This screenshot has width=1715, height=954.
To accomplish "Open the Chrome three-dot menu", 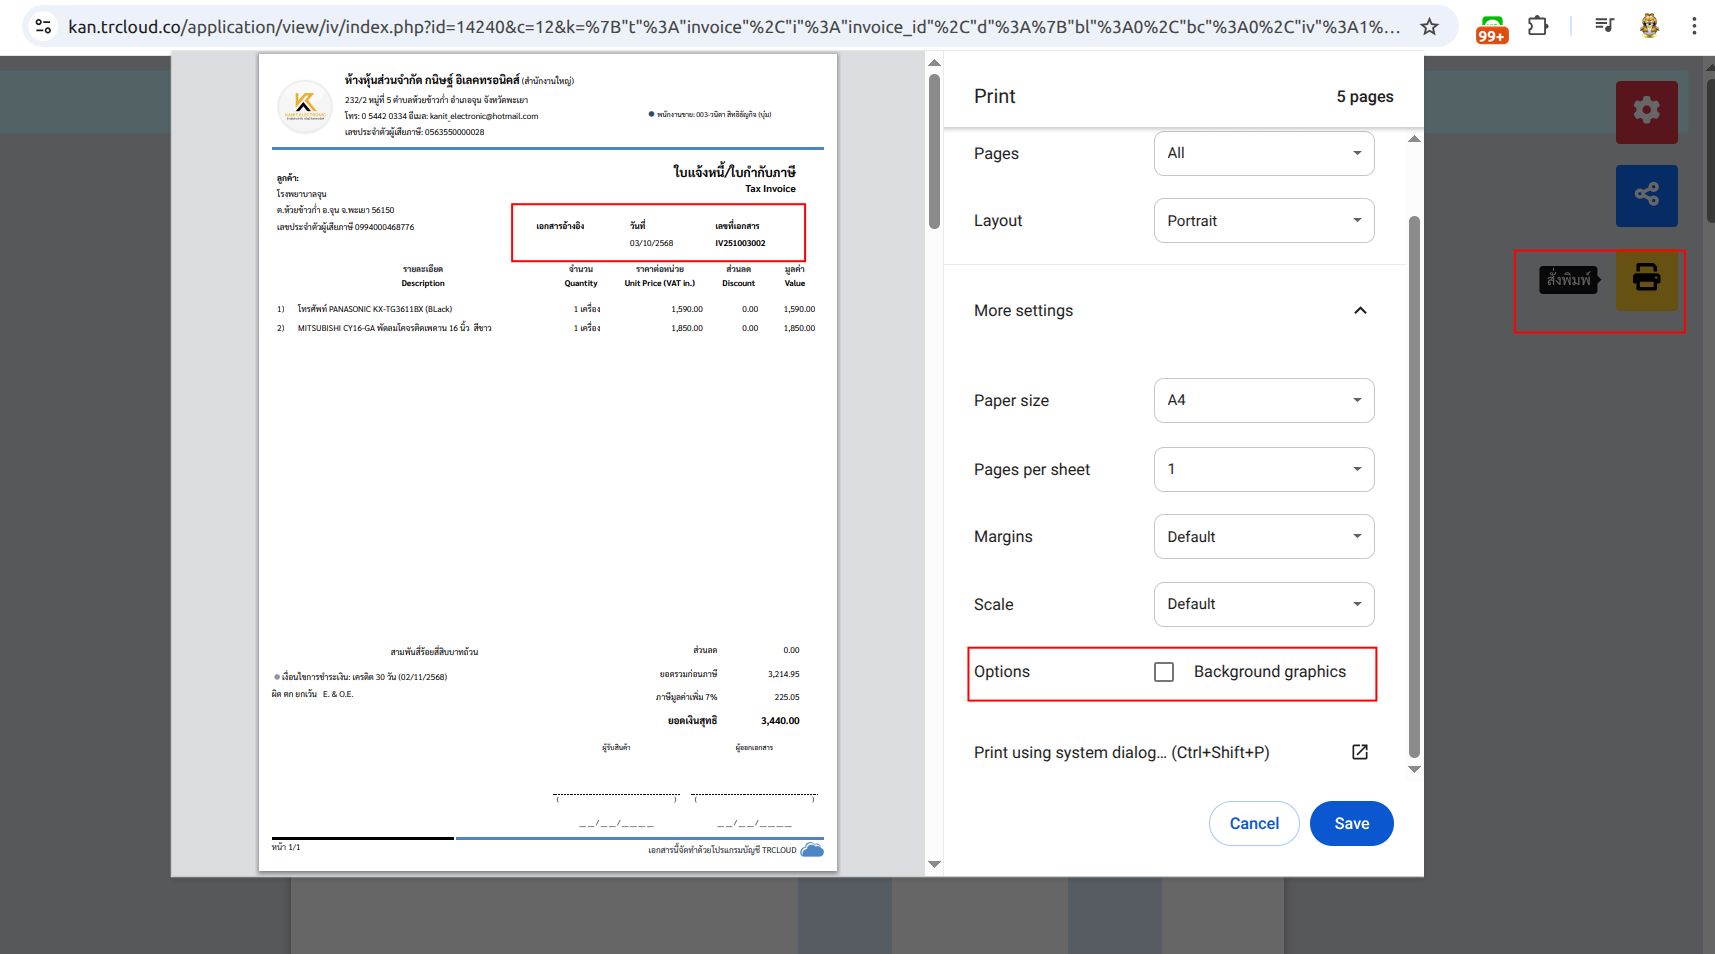I will pyautogui.click(x=1694, y=27).
